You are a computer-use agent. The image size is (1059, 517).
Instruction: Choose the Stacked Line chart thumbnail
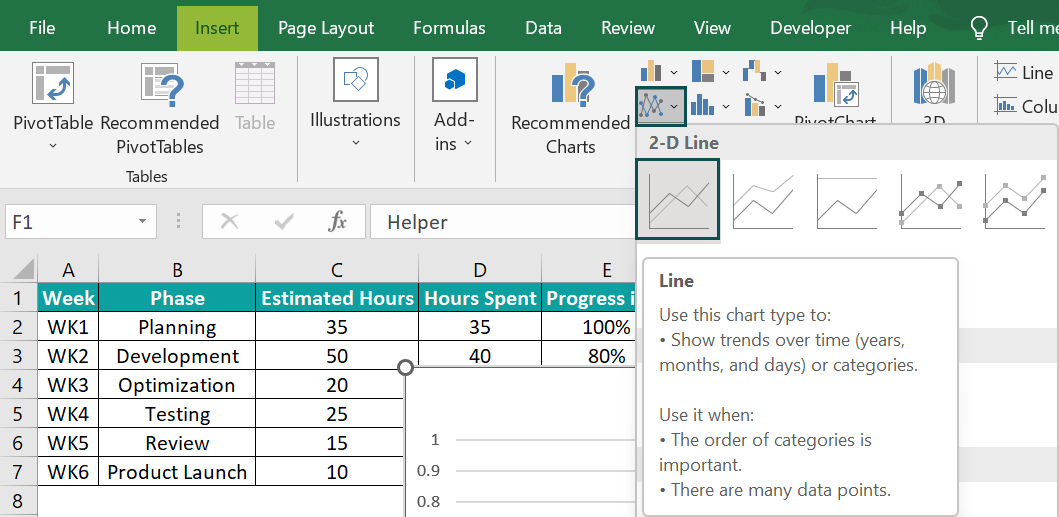pos(763,200)
